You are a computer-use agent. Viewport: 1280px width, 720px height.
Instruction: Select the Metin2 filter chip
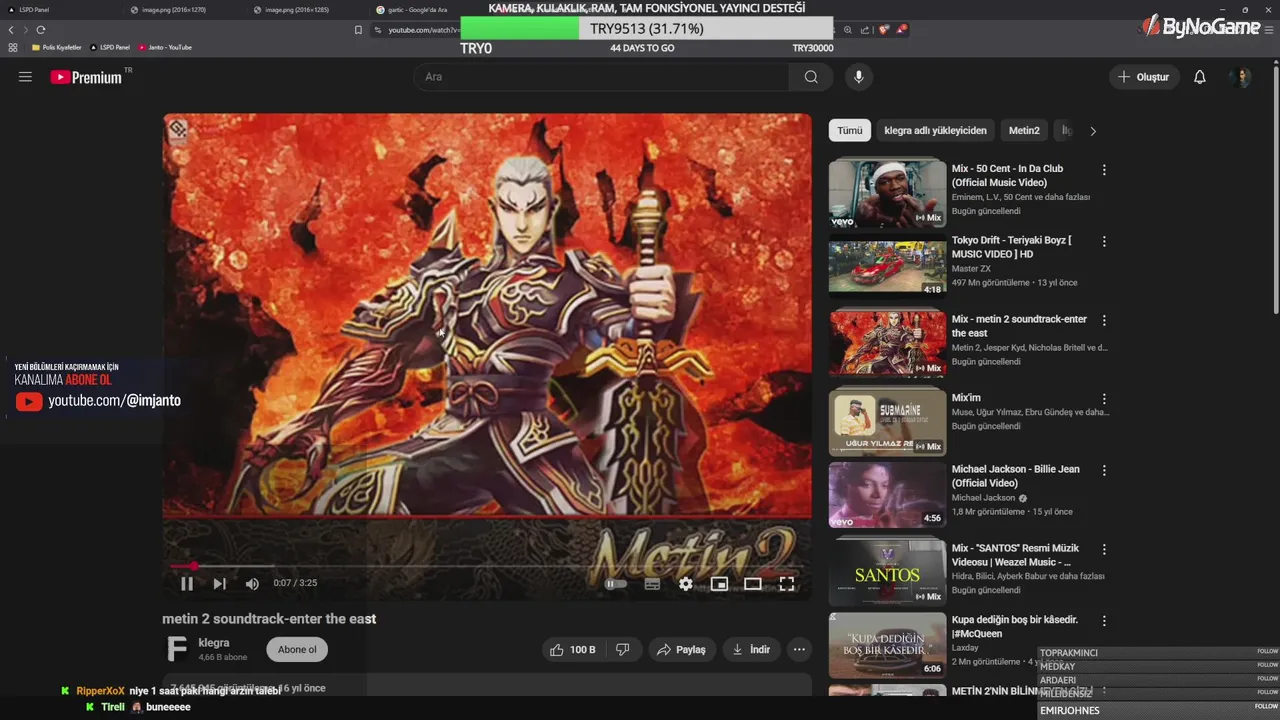pos(1024,131)
